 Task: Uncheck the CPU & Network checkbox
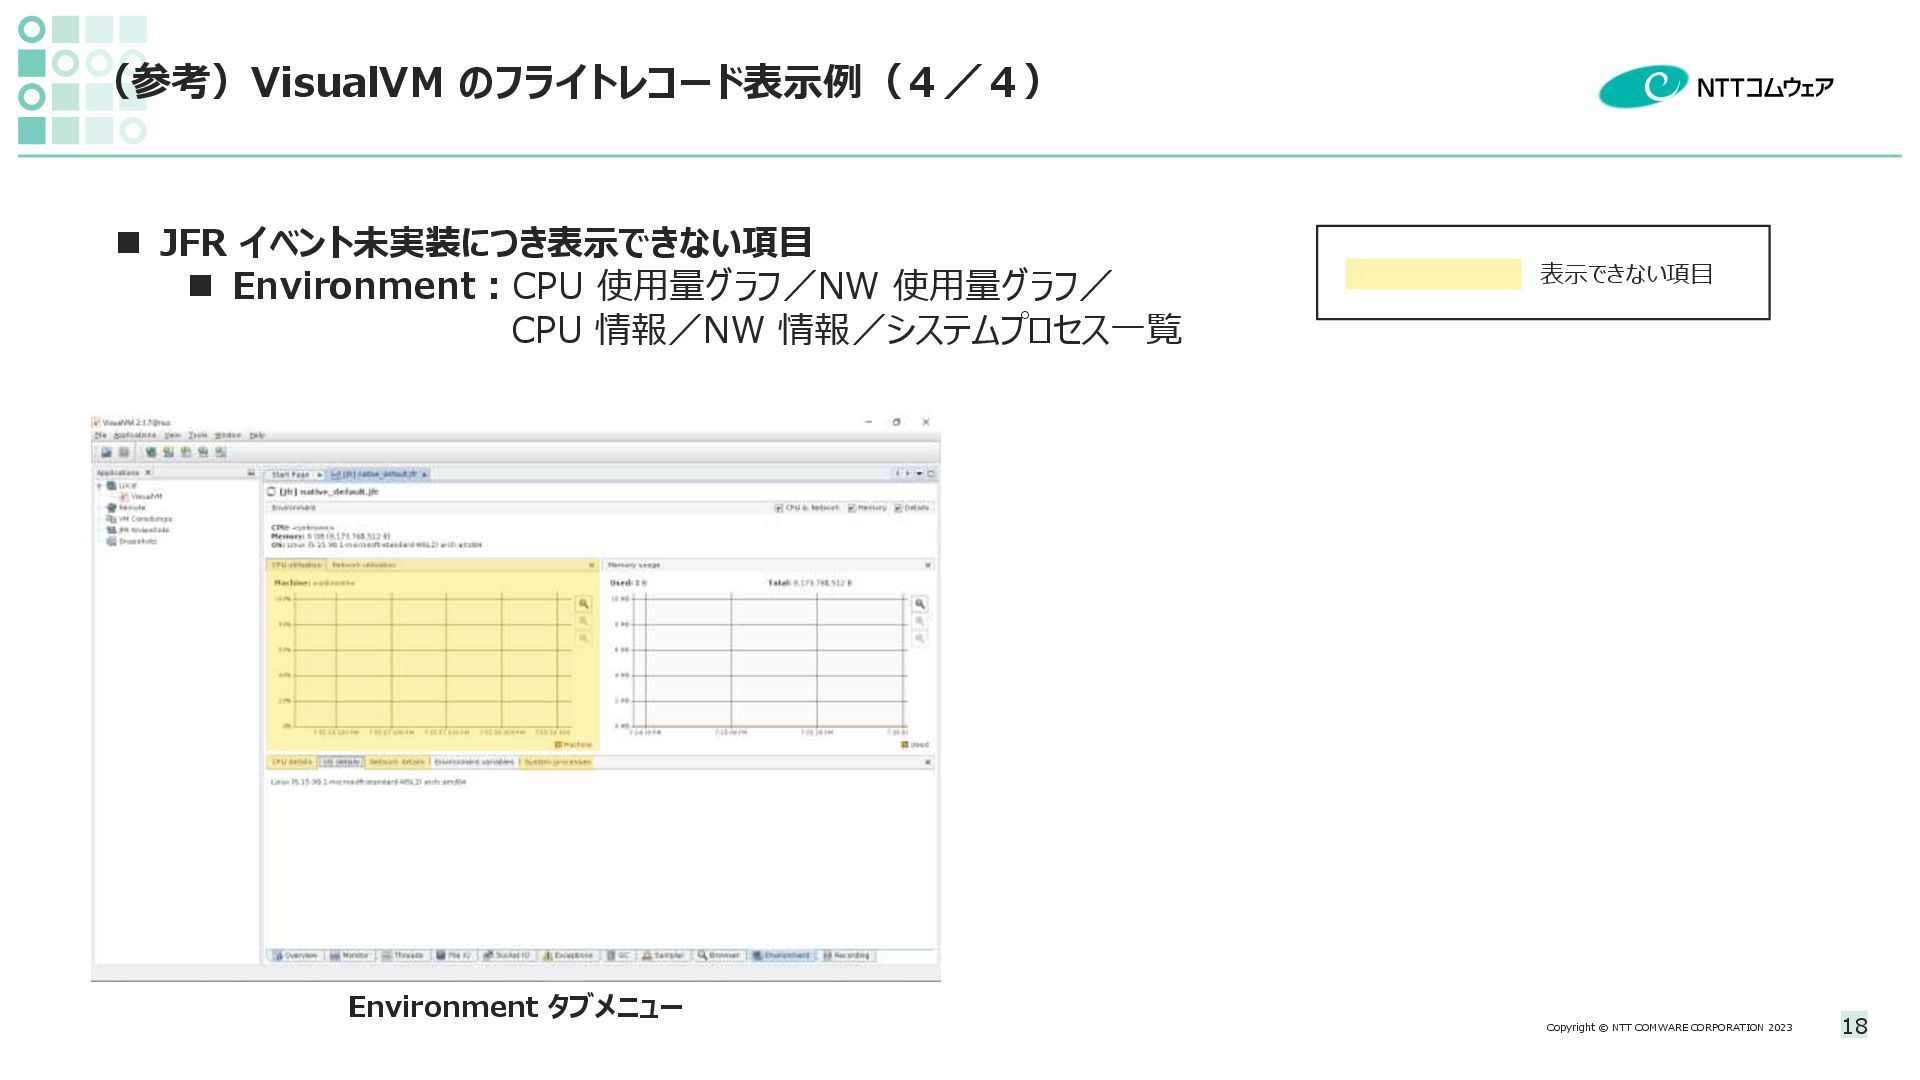click(779, 508)
